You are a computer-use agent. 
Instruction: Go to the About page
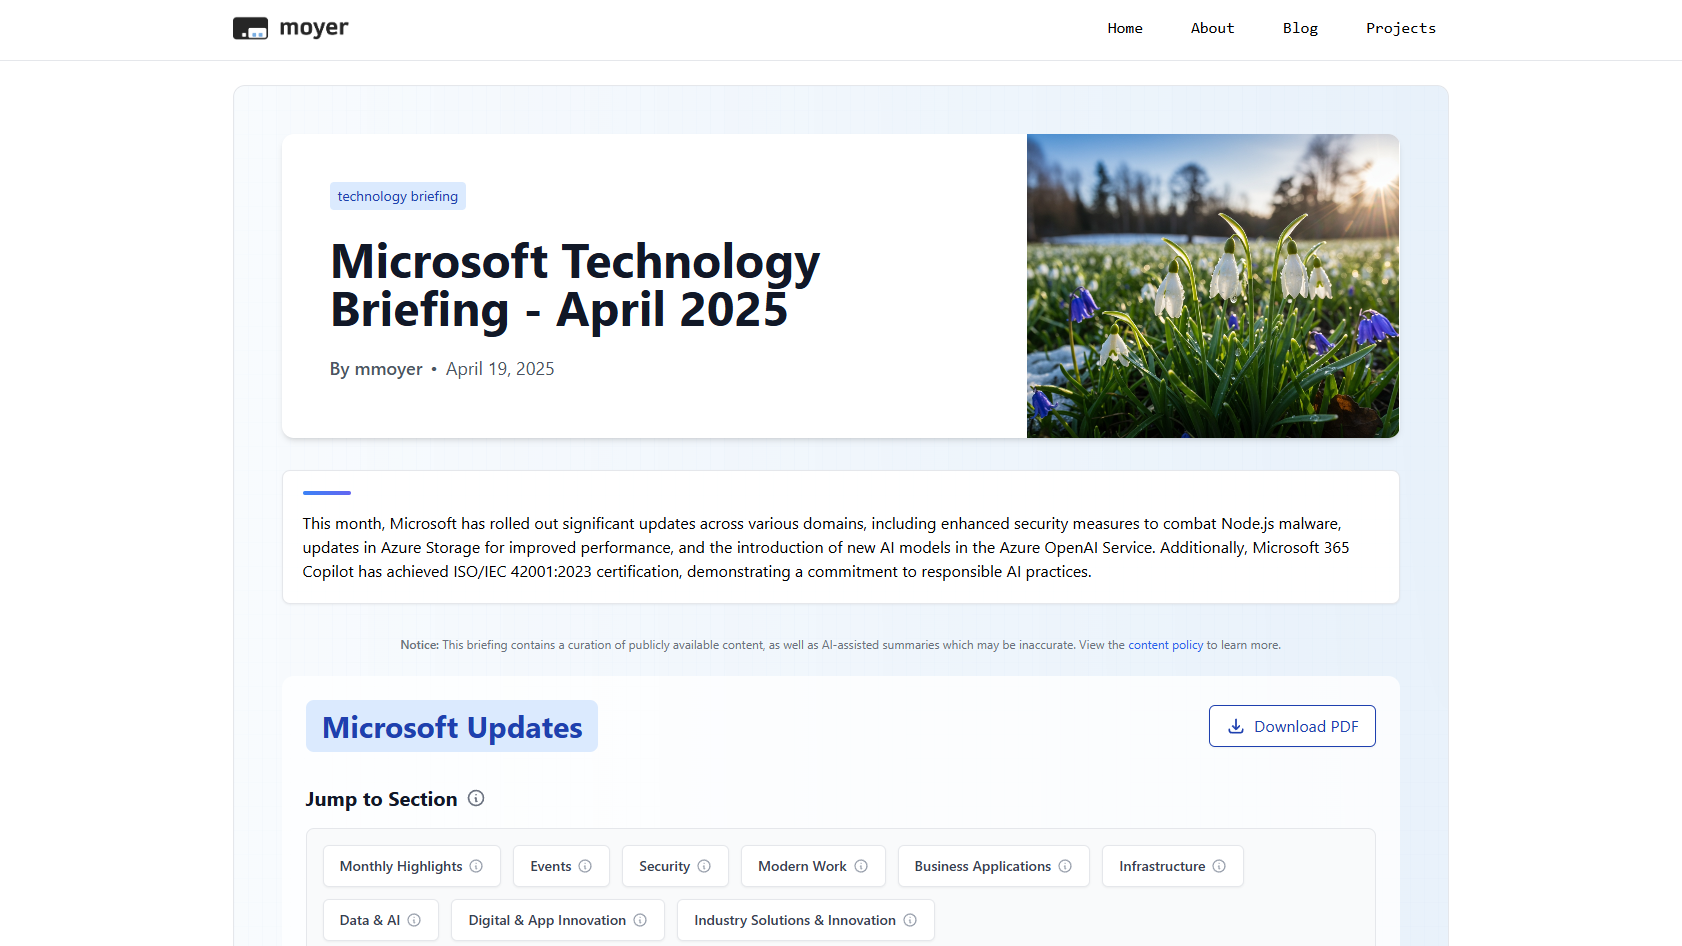1212,28
